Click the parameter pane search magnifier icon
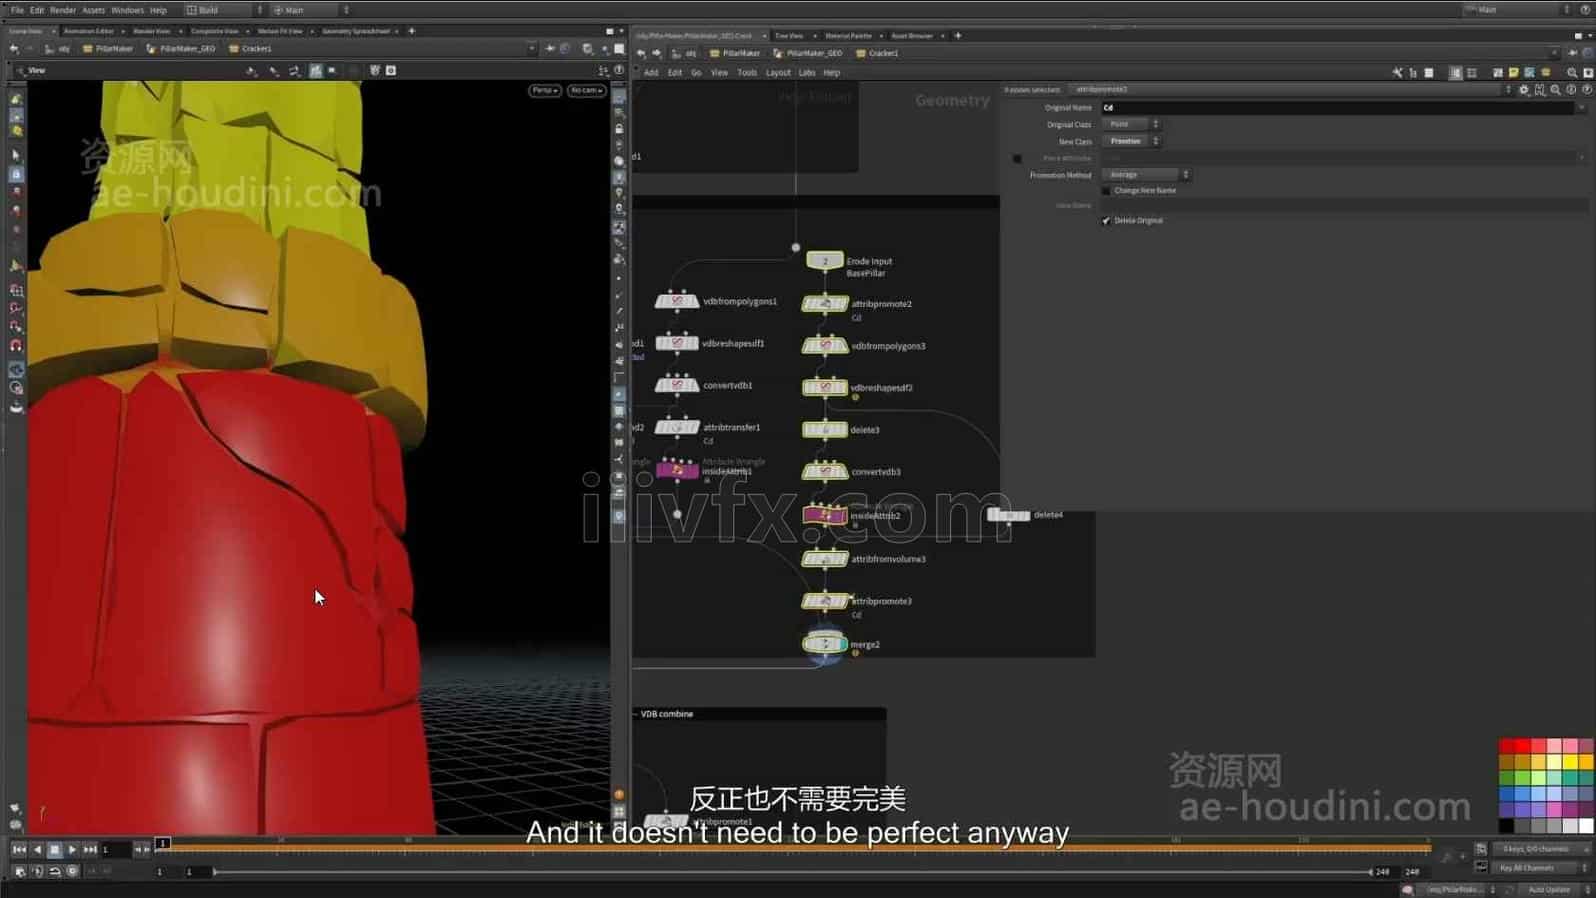Image resolution: width=1596 pixels, height=898 pixels. [x=1555, y=90]
